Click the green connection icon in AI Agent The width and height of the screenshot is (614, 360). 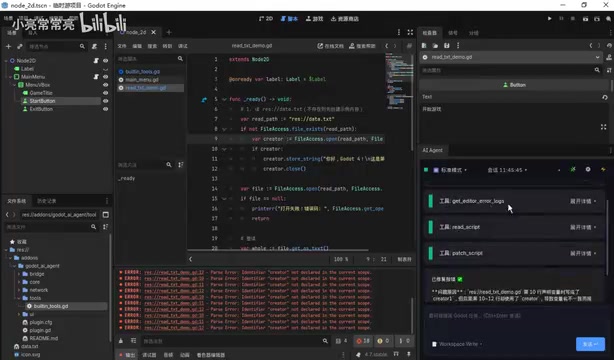point(573,169)
